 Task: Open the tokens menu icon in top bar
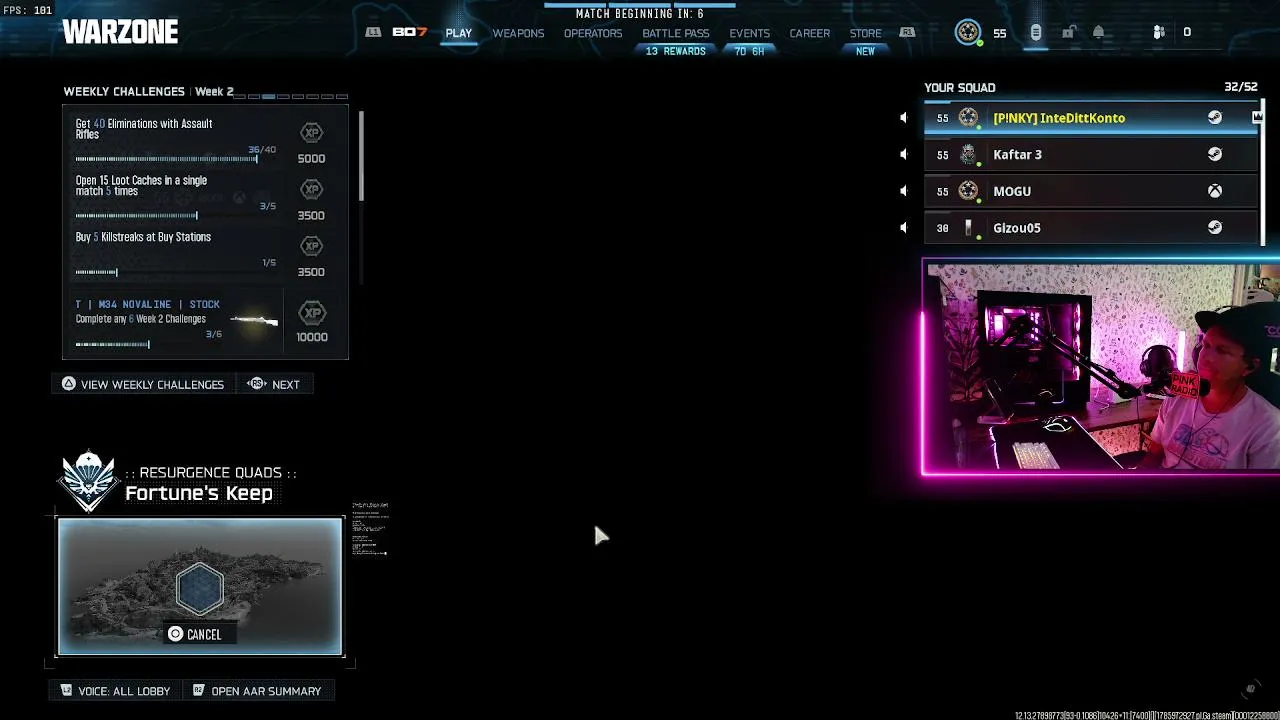pos(1036,32)
